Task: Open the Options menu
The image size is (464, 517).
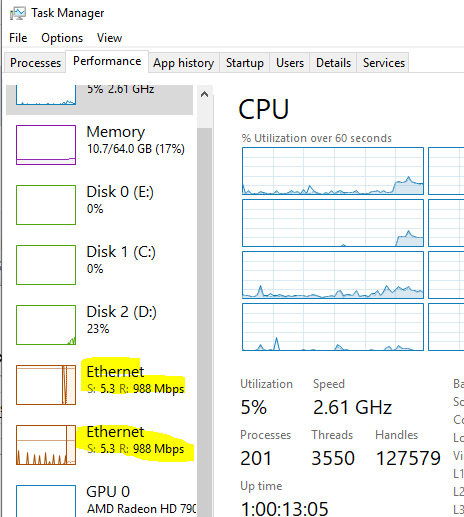Action: pos(62,38)
